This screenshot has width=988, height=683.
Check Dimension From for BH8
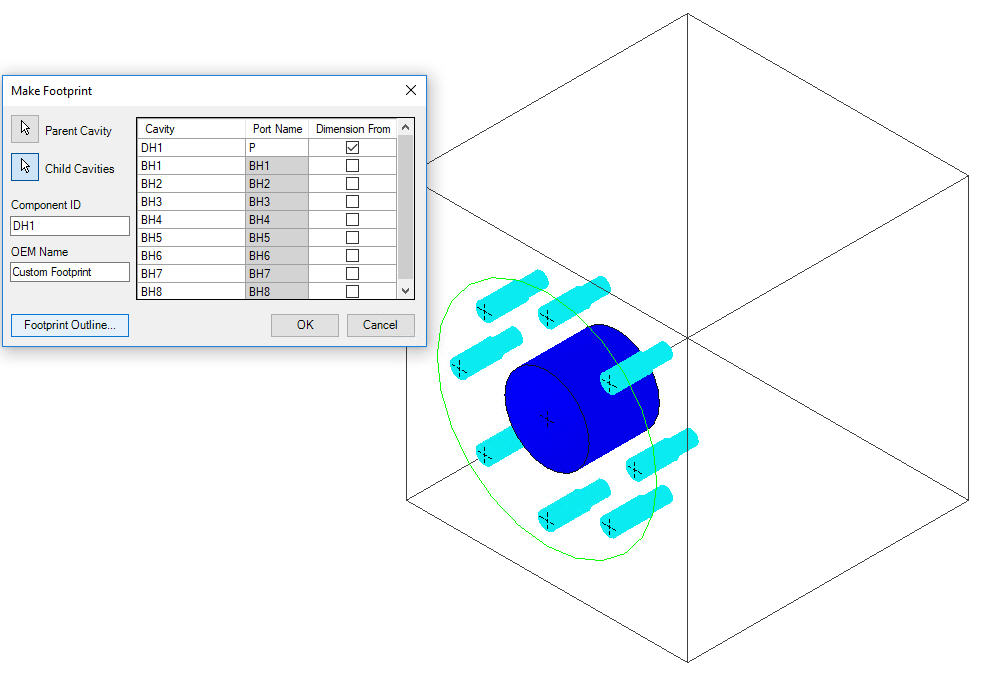click(x=352, y=291)
